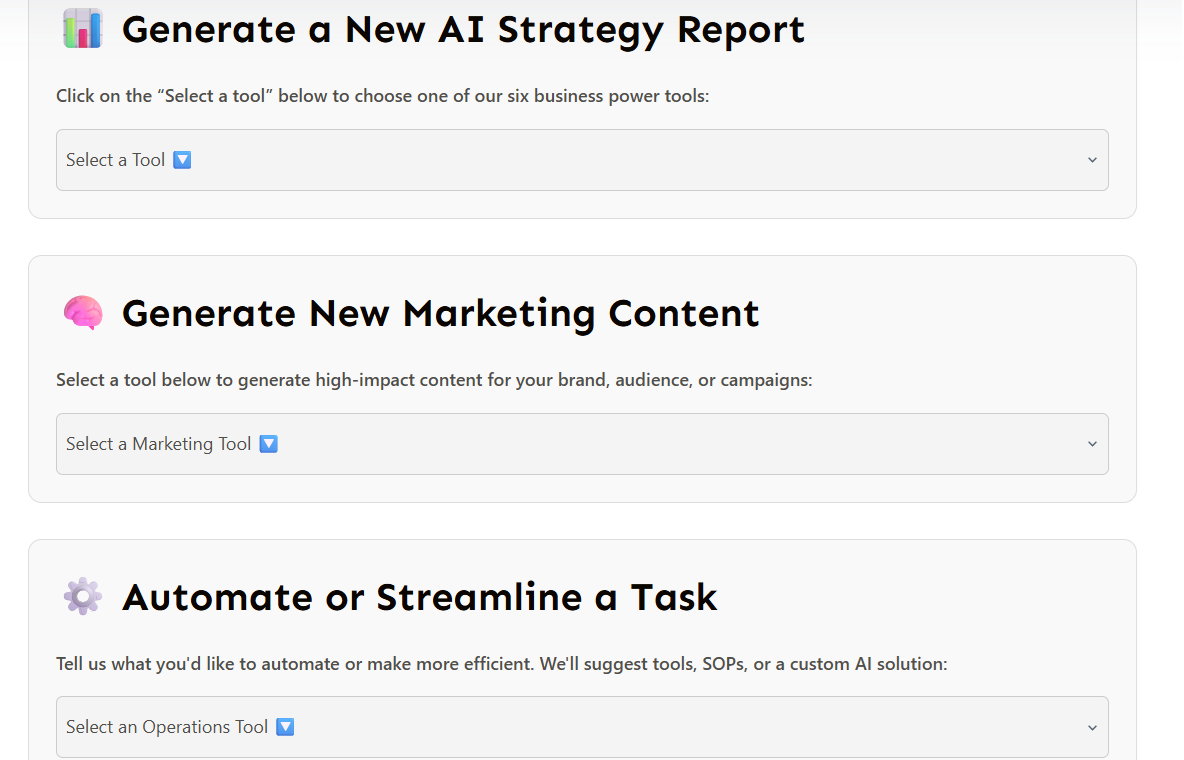Click the 'Automate or Streamline a Task' heading

[419, 598]
